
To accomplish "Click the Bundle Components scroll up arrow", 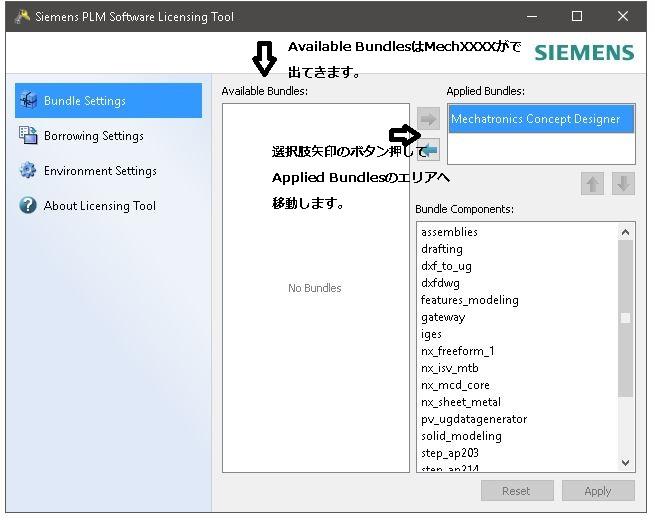I will [x=625, y=232].
